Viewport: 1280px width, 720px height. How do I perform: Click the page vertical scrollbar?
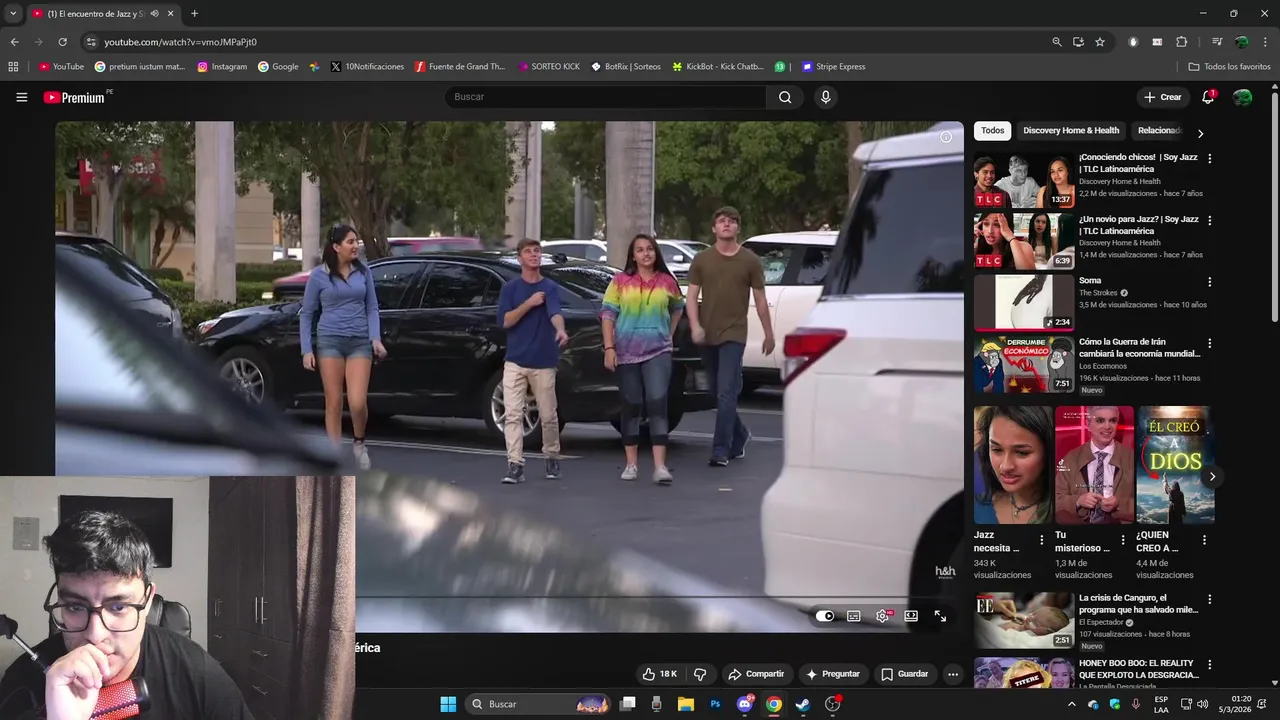(x=1274, y=208)
